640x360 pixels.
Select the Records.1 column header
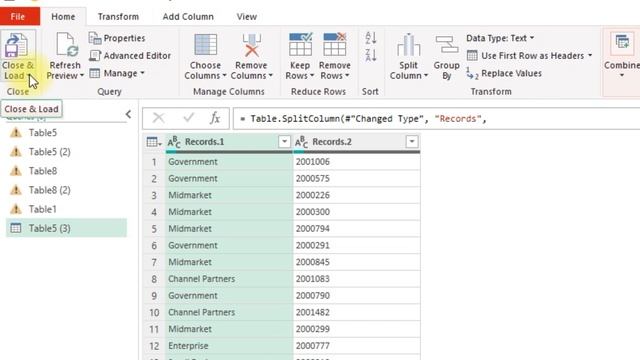229,142
